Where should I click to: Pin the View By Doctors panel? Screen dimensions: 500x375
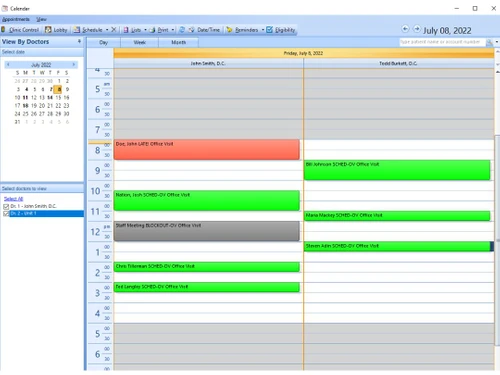coord(79,41)
